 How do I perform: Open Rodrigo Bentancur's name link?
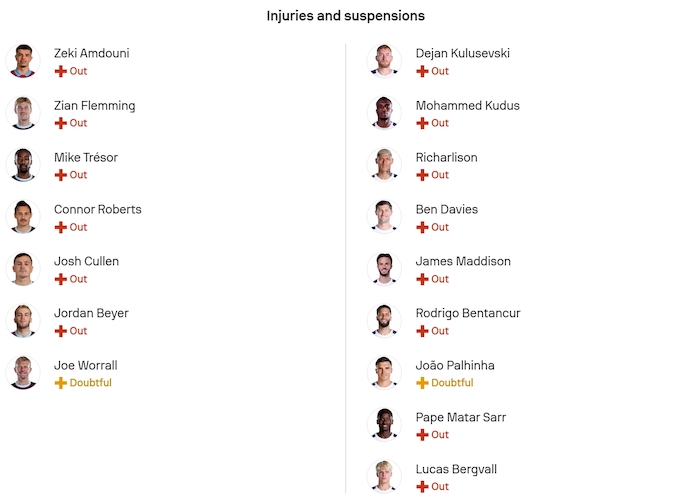(x=468, y=313)
